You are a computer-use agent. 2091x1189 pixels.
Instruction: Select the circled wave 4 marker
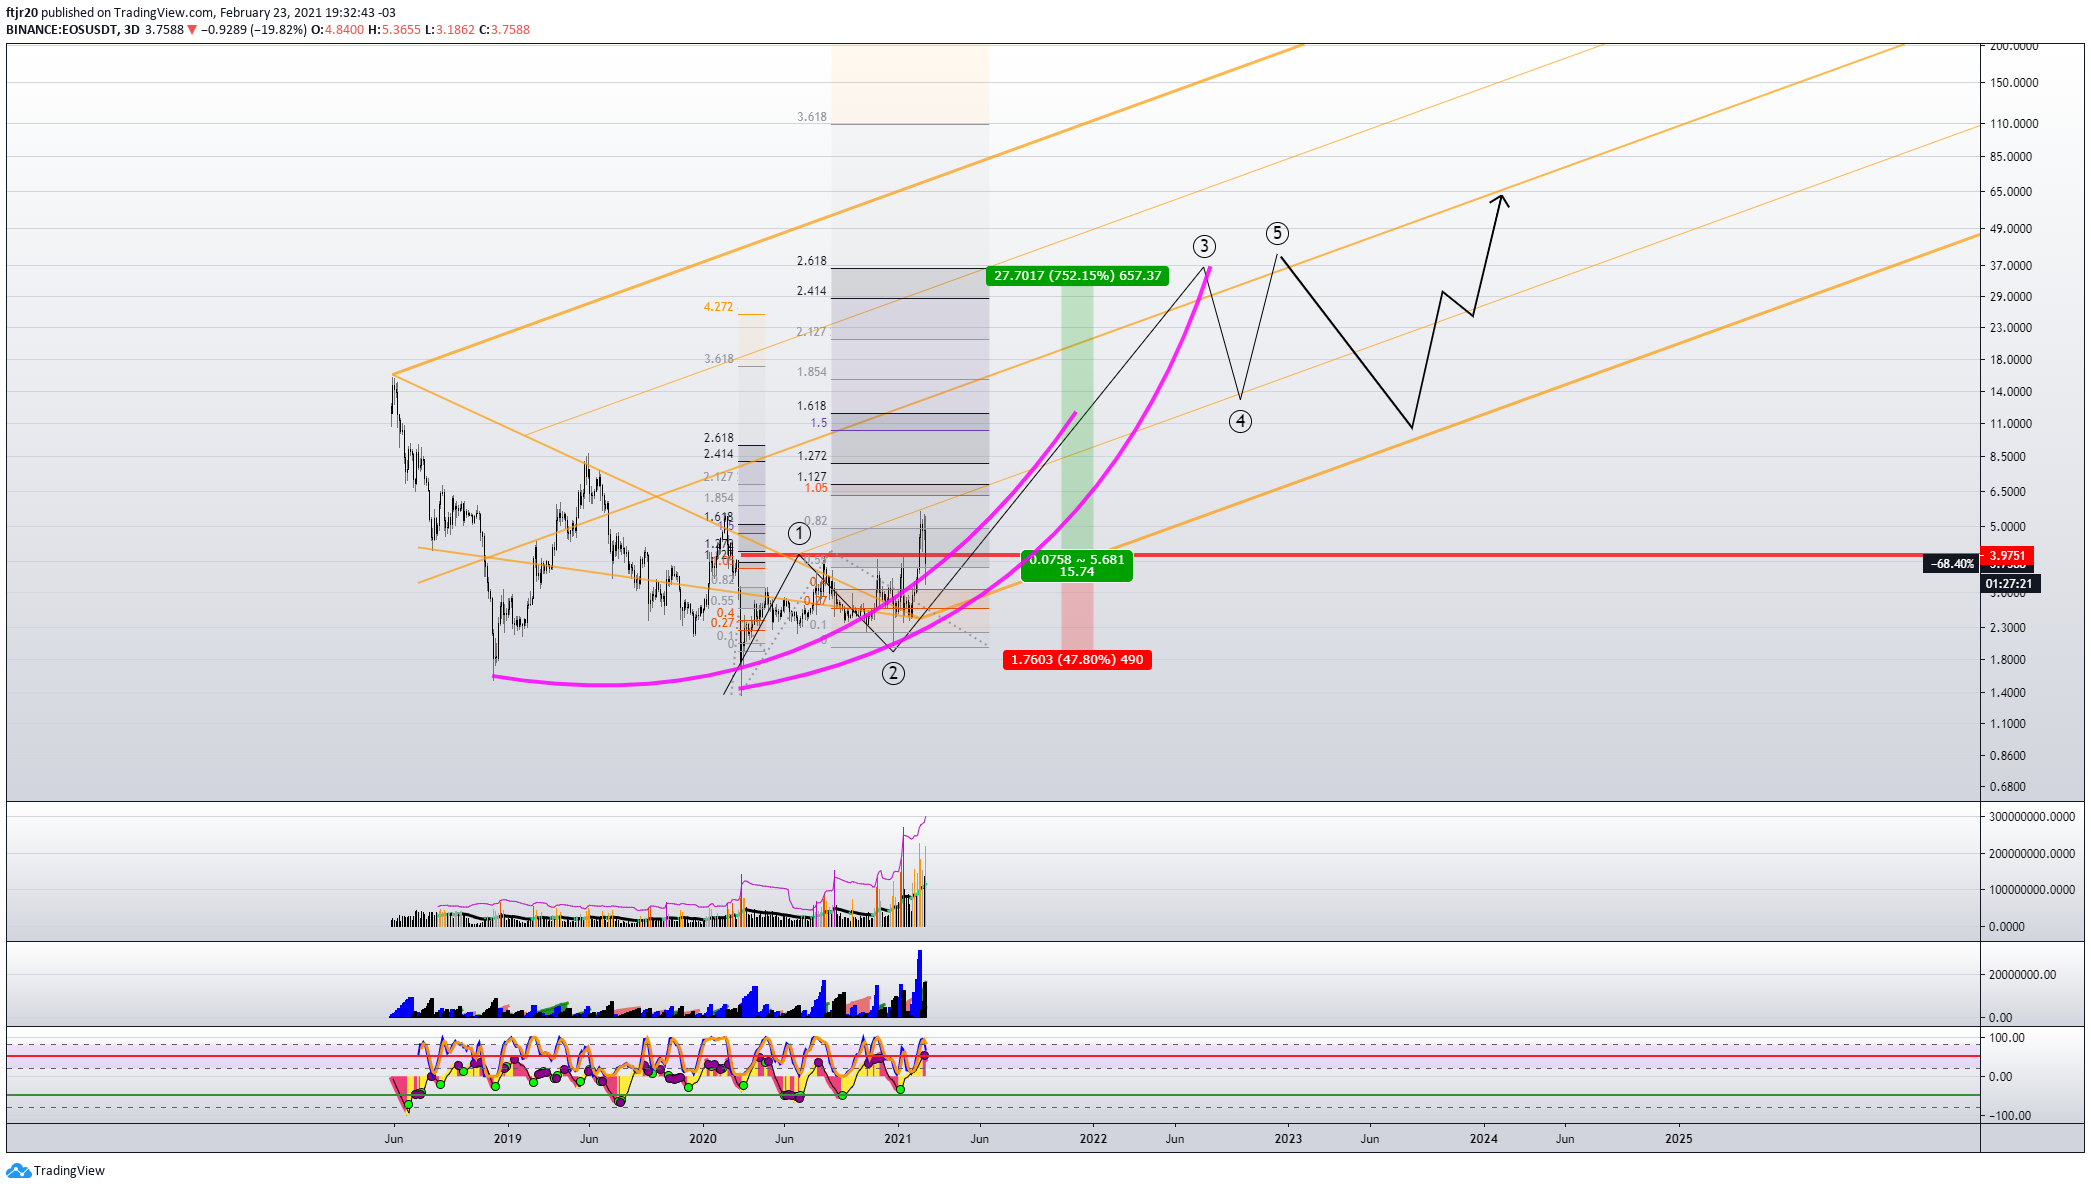click(1240, 421)
